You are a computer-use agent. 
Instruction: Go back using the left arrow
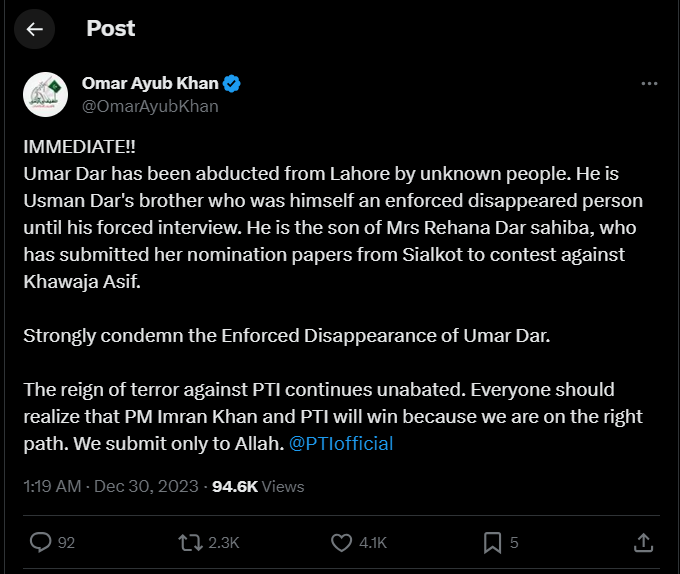coord(35,29)
